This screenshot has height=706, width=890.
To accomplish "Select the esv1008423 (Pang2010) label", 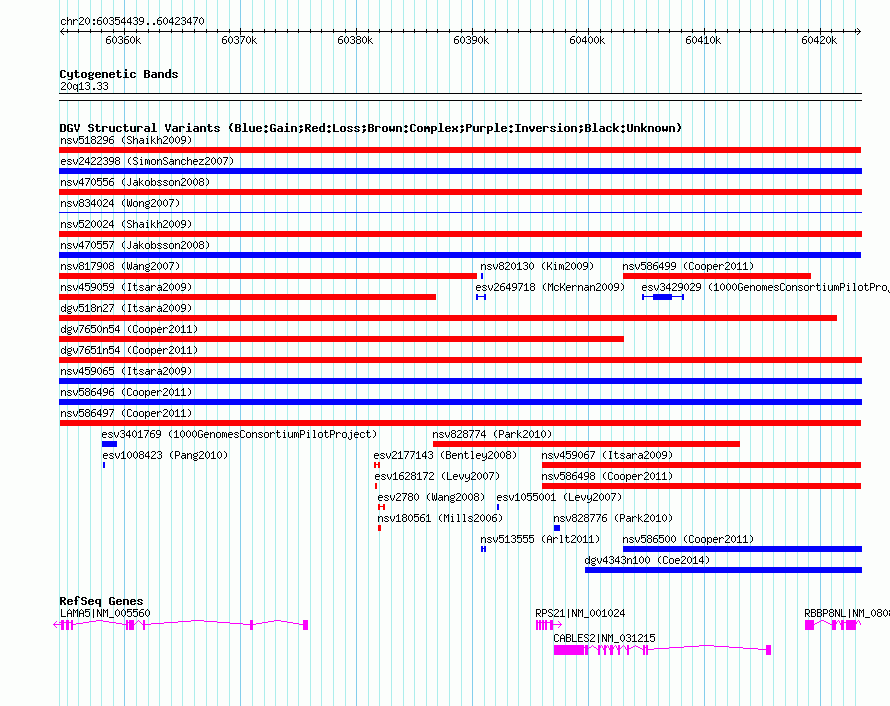I will (x=165, y=455).
